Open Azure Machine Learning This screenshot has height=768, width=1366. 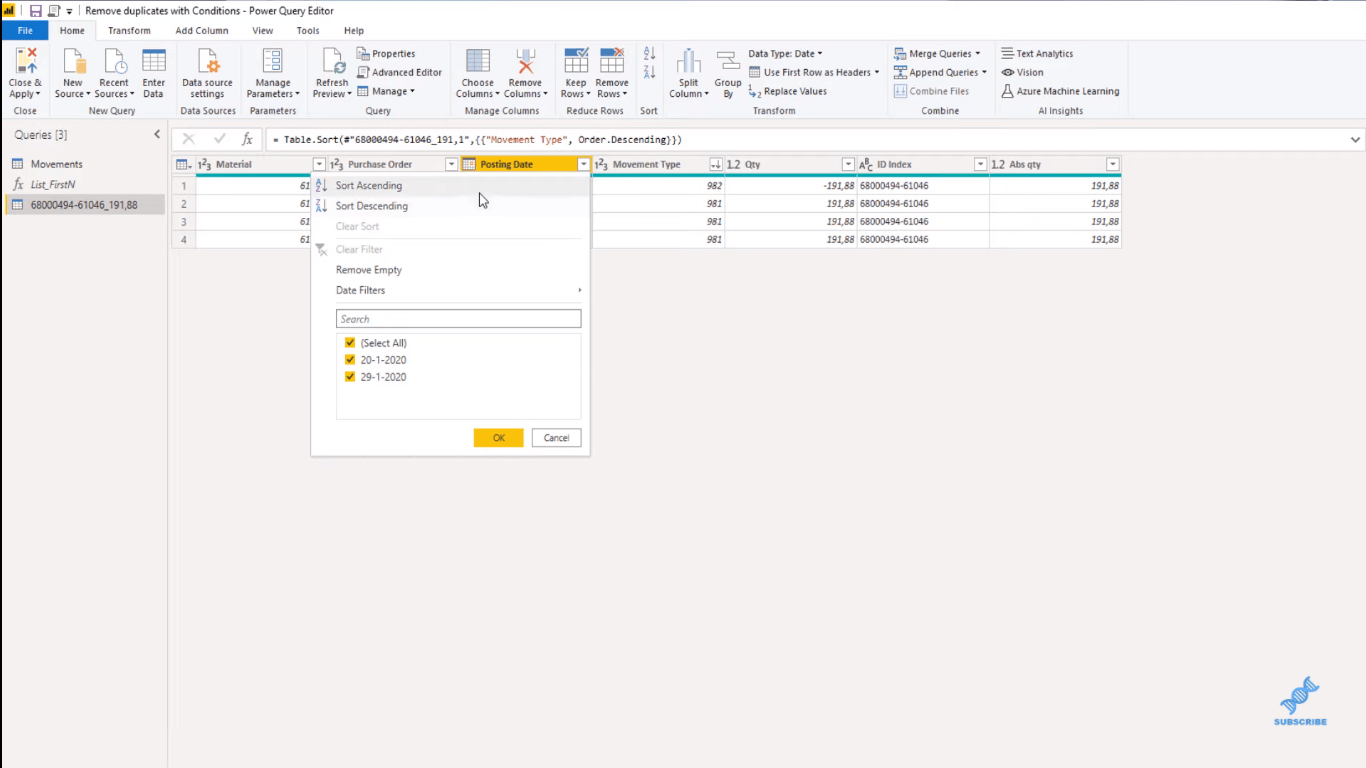click(1061, 91)
